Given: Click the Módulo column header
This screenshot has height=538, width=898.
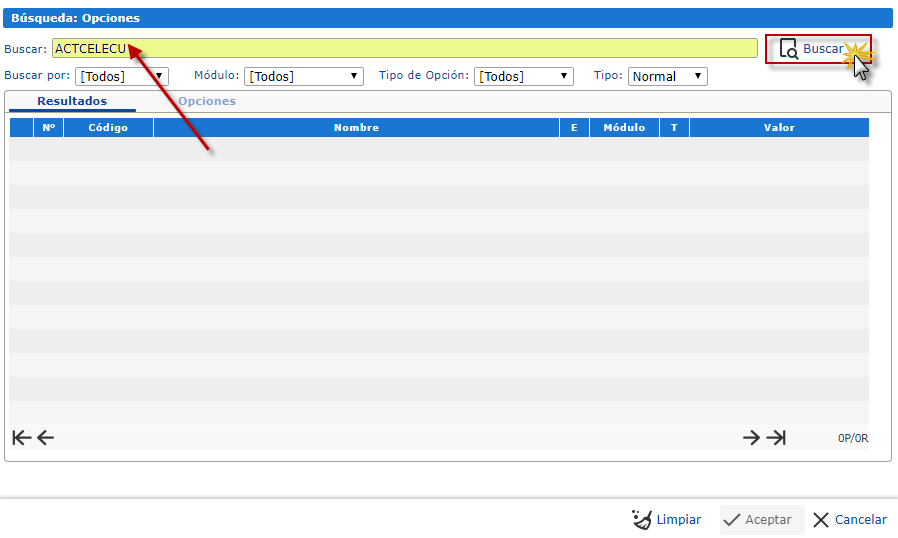Looking at the screenshot, I should [x=624, y=128].
